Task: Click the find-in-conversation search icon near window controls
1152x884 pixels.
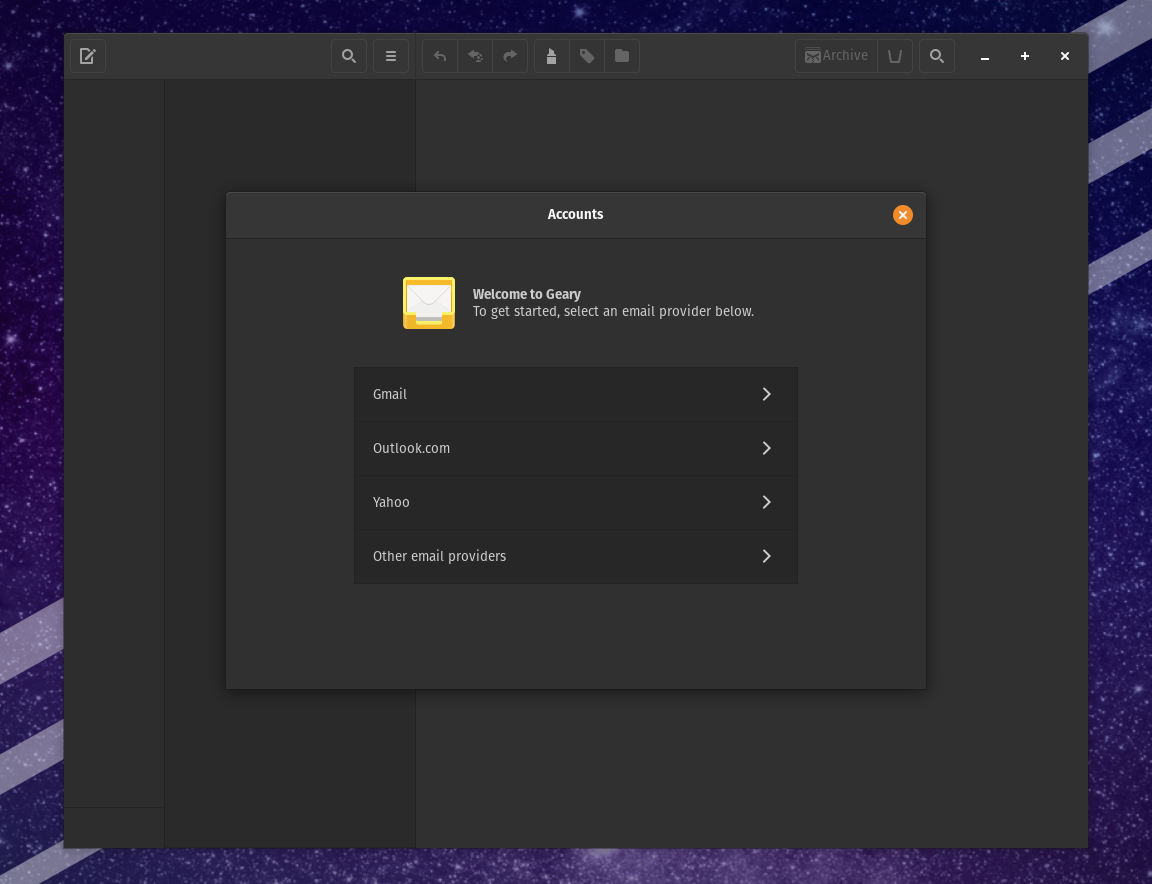Action: pyautogui.click(x=937, y=56)
